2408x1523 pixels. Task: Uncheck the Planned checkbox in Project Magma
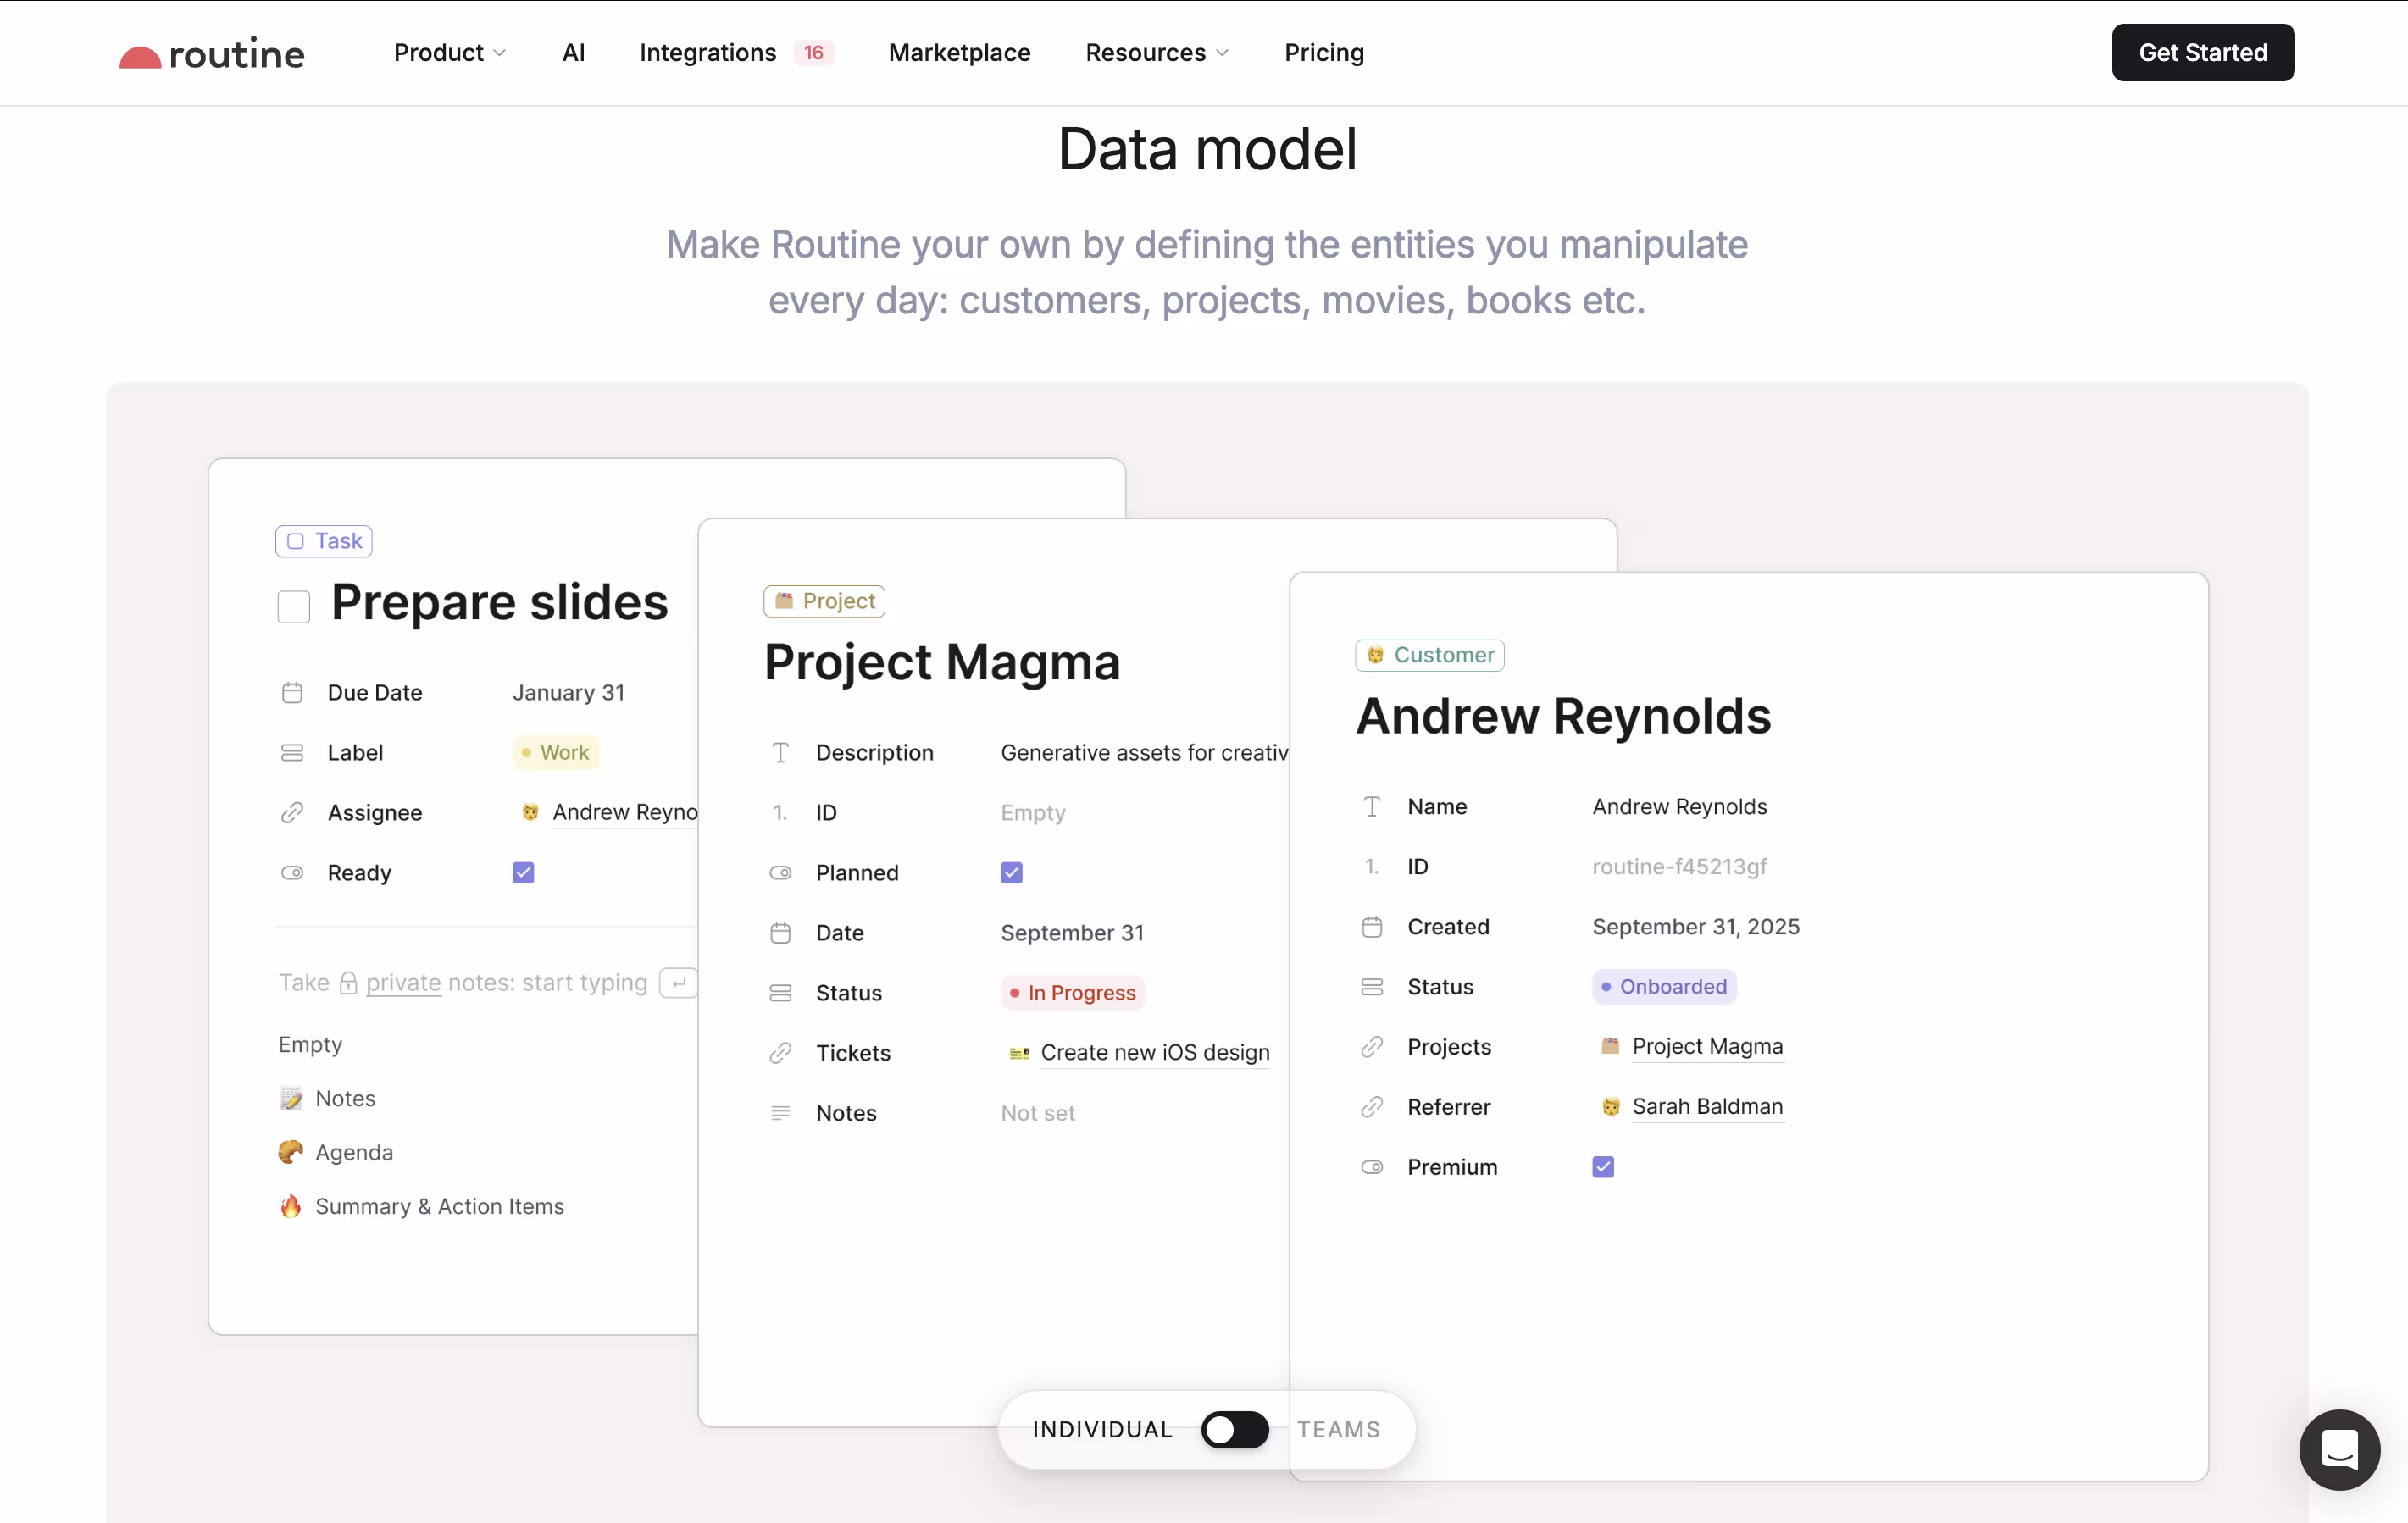click(x=1011, y=872)
